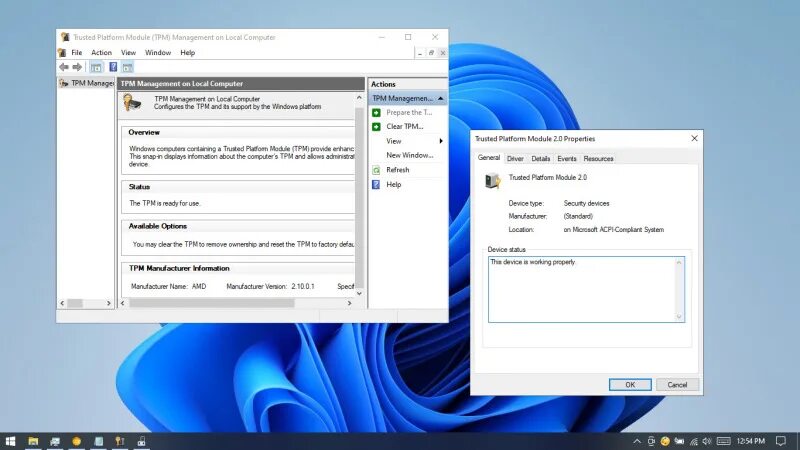Open File Explorer from the taskbar
This screenshot has width=800, height=450.
pyautogui.click(x=33, y=441)
